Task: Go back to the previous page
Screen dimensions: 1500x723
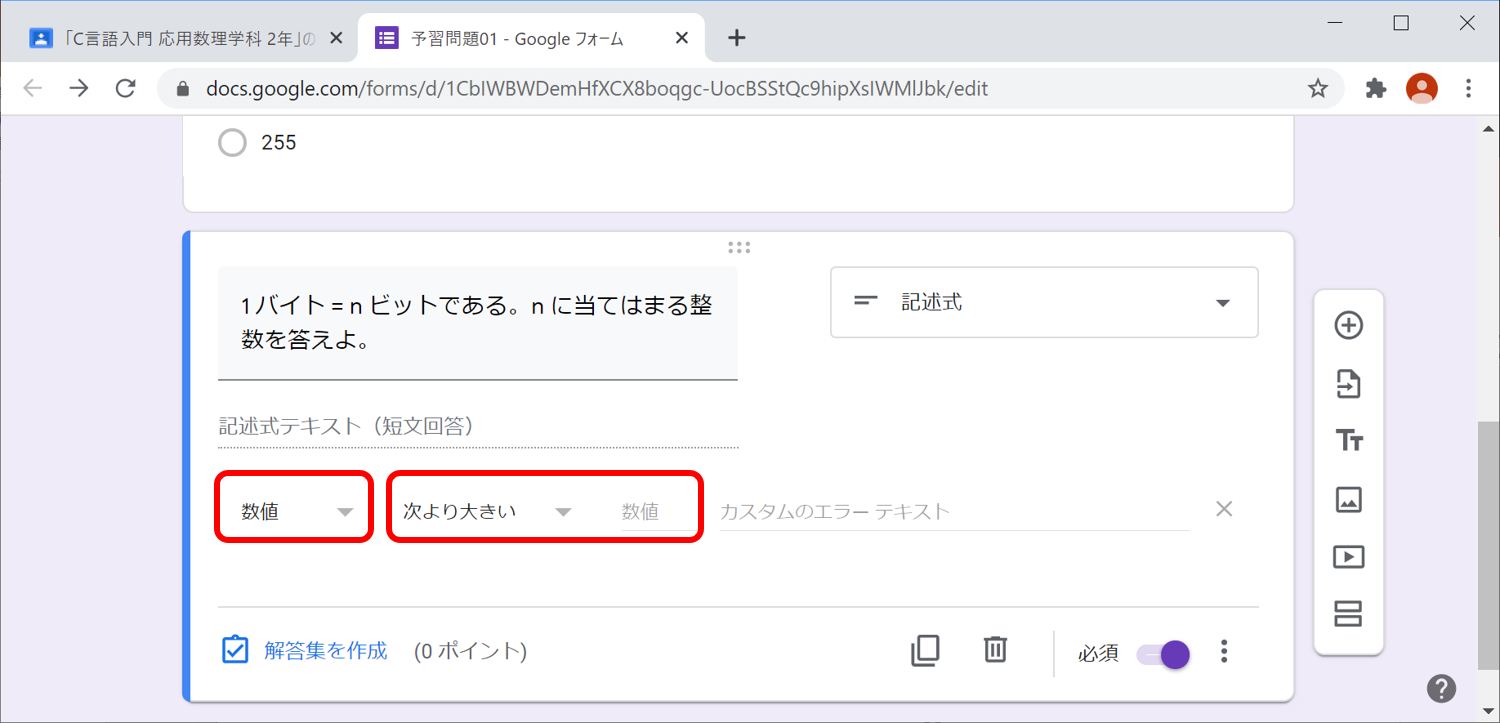Action: 33,88
